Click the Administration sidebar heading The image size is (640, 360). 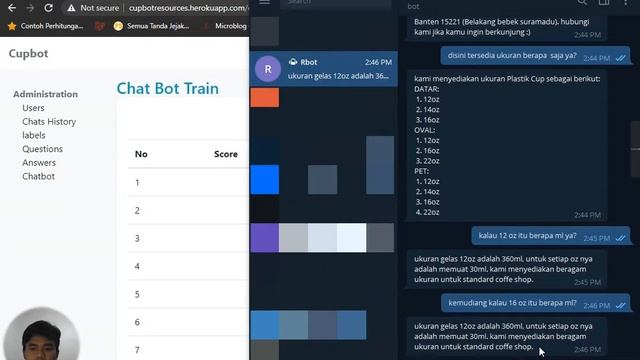pos(45,94)
